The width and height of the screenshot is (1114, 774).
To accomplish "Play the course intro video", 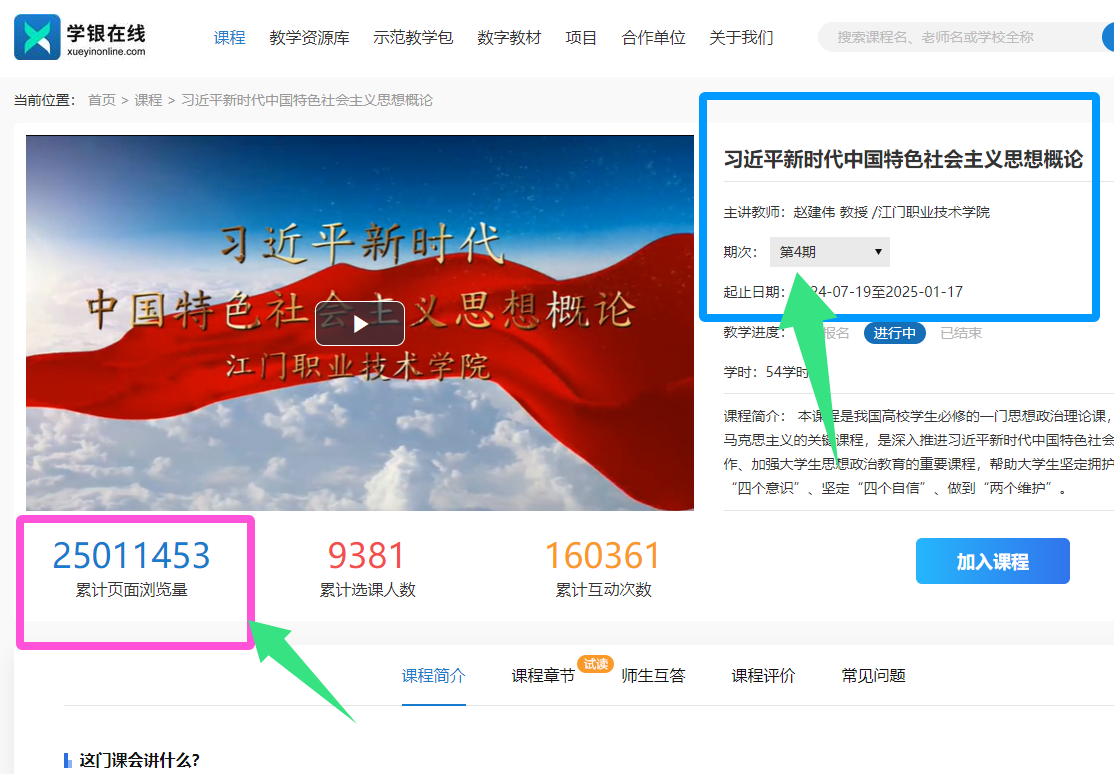I will coord(360,323).
